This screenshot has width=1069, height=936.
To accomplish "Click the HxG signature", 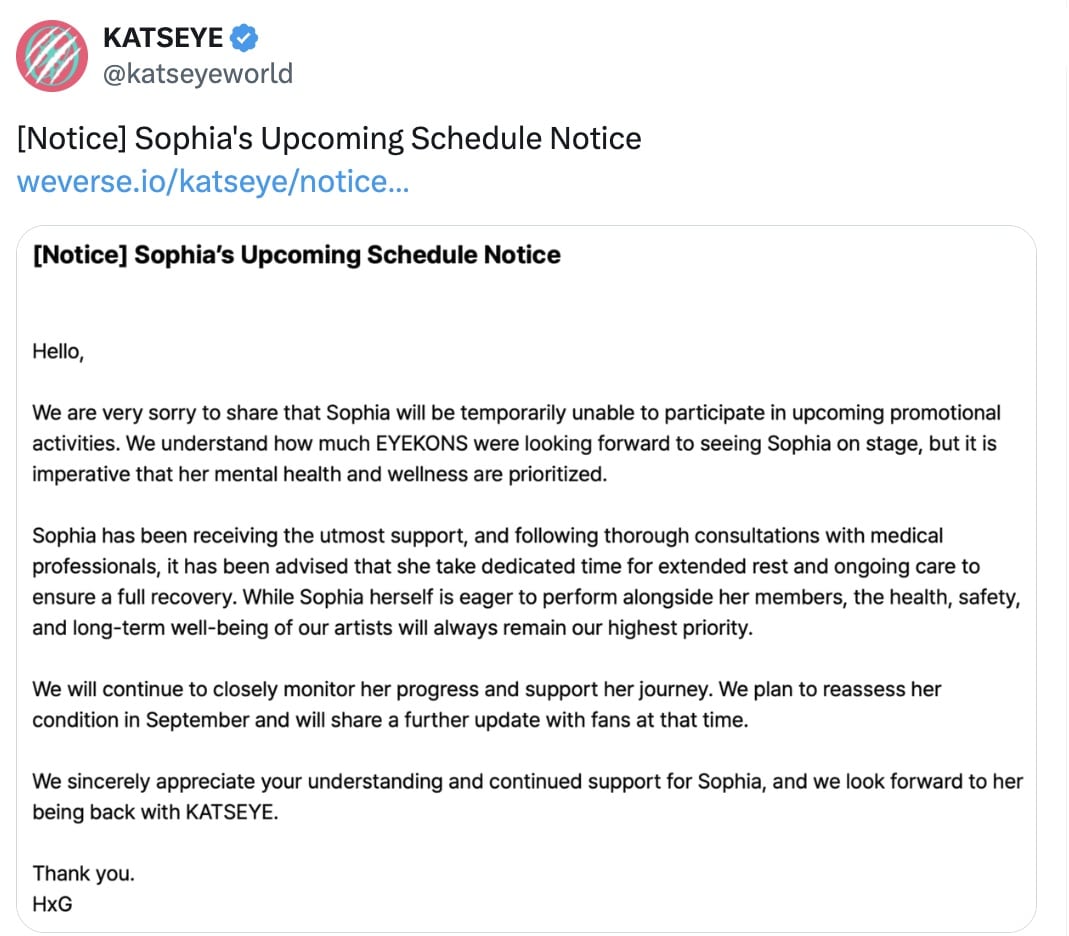I will tap(52, 904).
